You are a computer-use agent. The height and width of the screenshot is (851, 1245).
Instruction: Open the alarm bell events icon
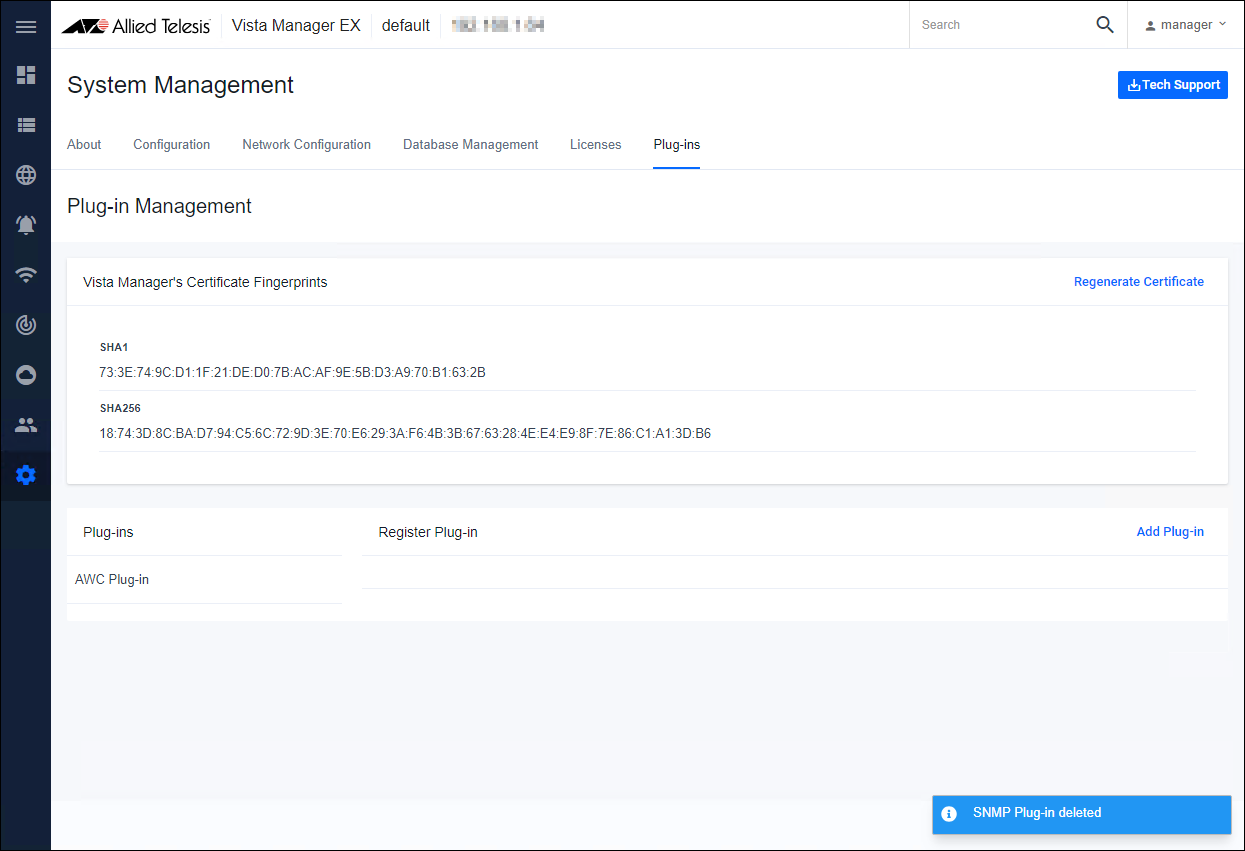point(26,225)
